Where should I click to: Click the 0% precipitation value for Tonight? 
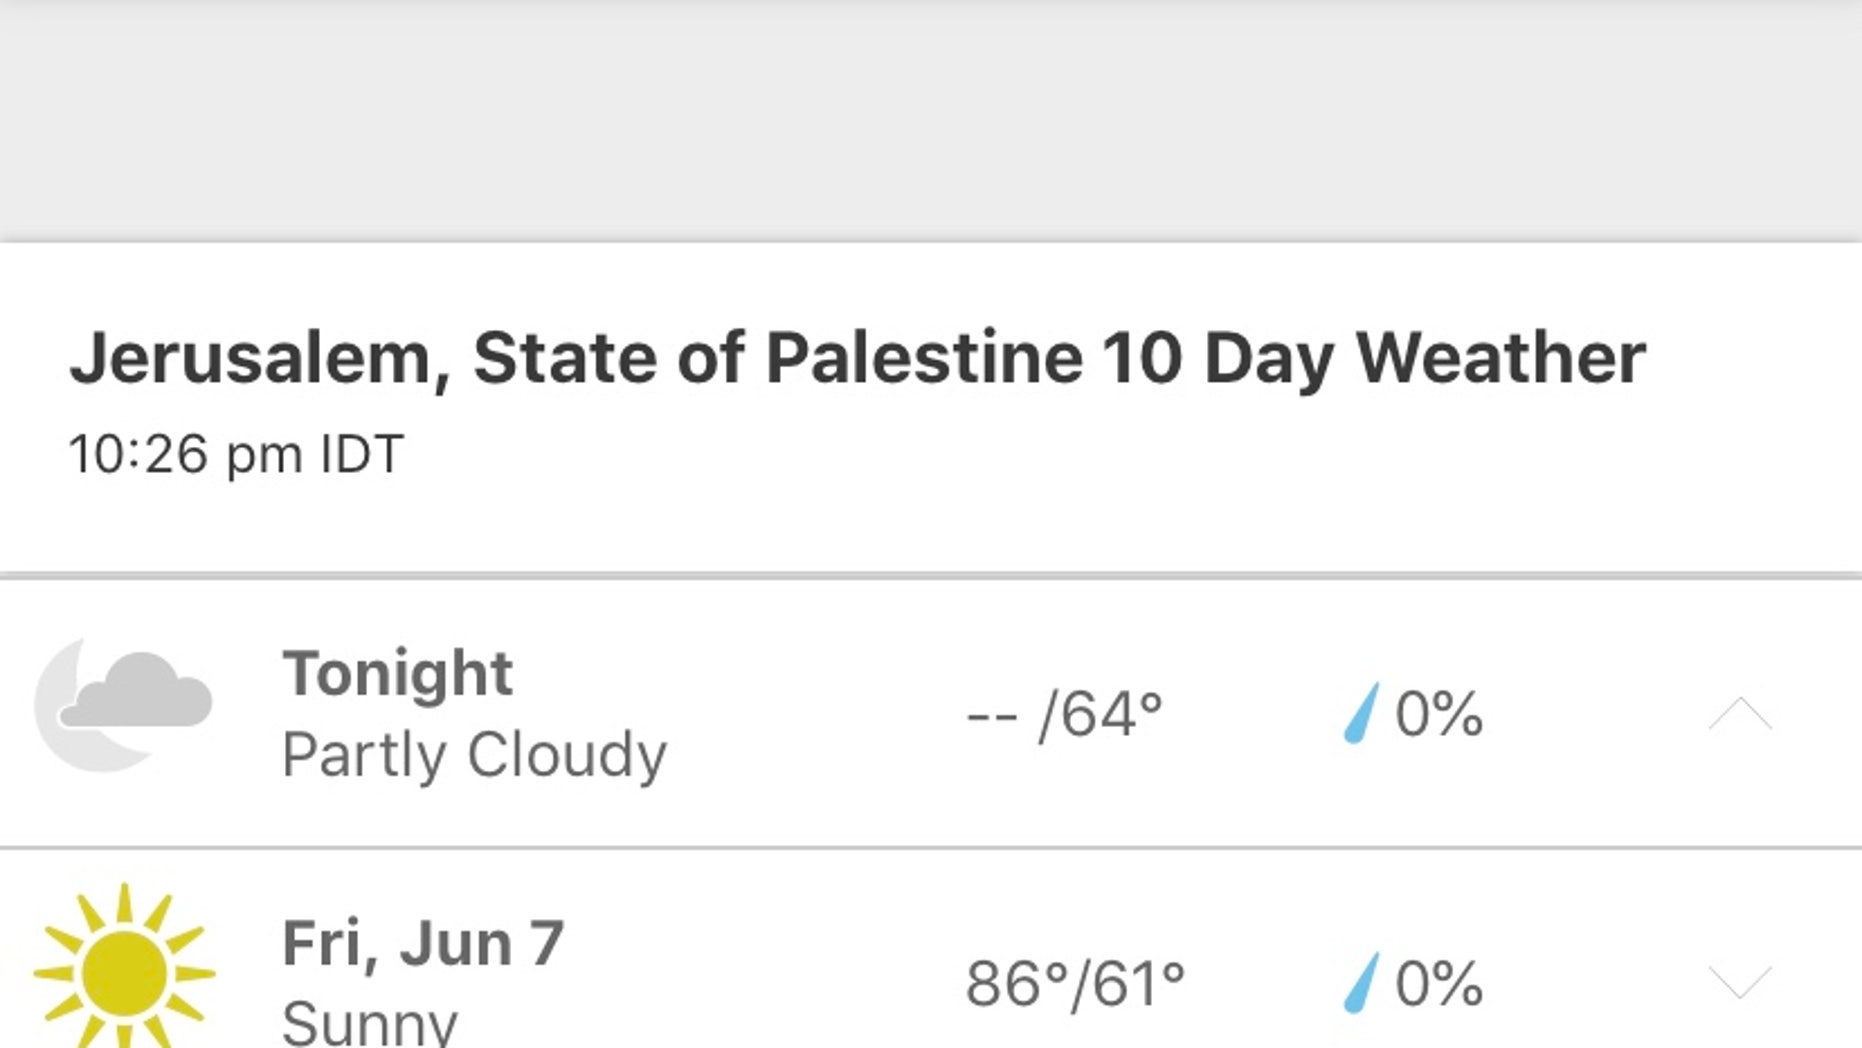1439,714
